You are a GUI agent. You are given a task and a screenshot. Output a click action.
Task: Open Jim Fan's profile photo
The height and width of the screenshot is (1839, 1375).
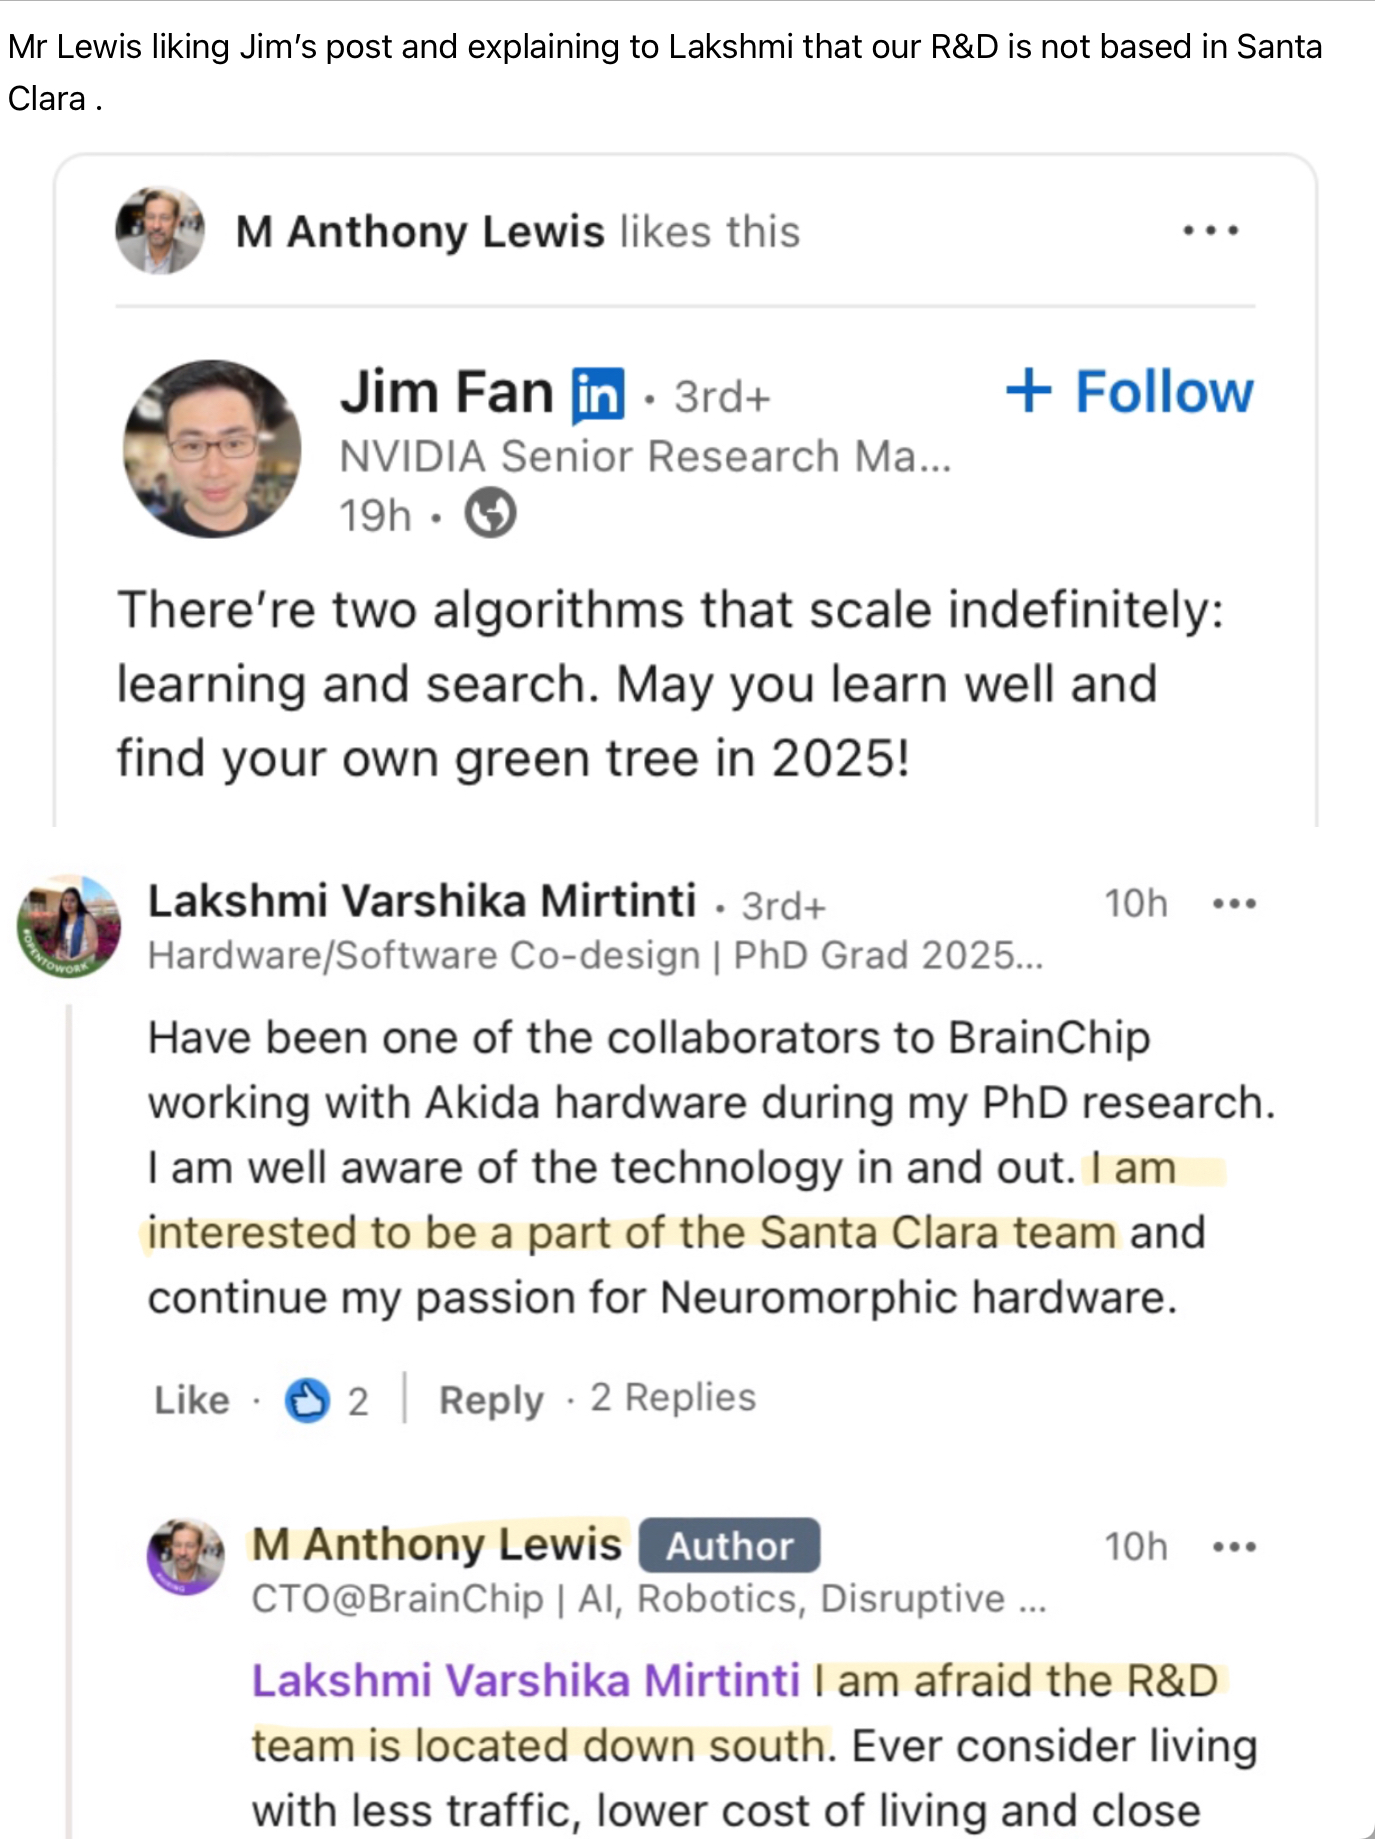click(212, 449)
